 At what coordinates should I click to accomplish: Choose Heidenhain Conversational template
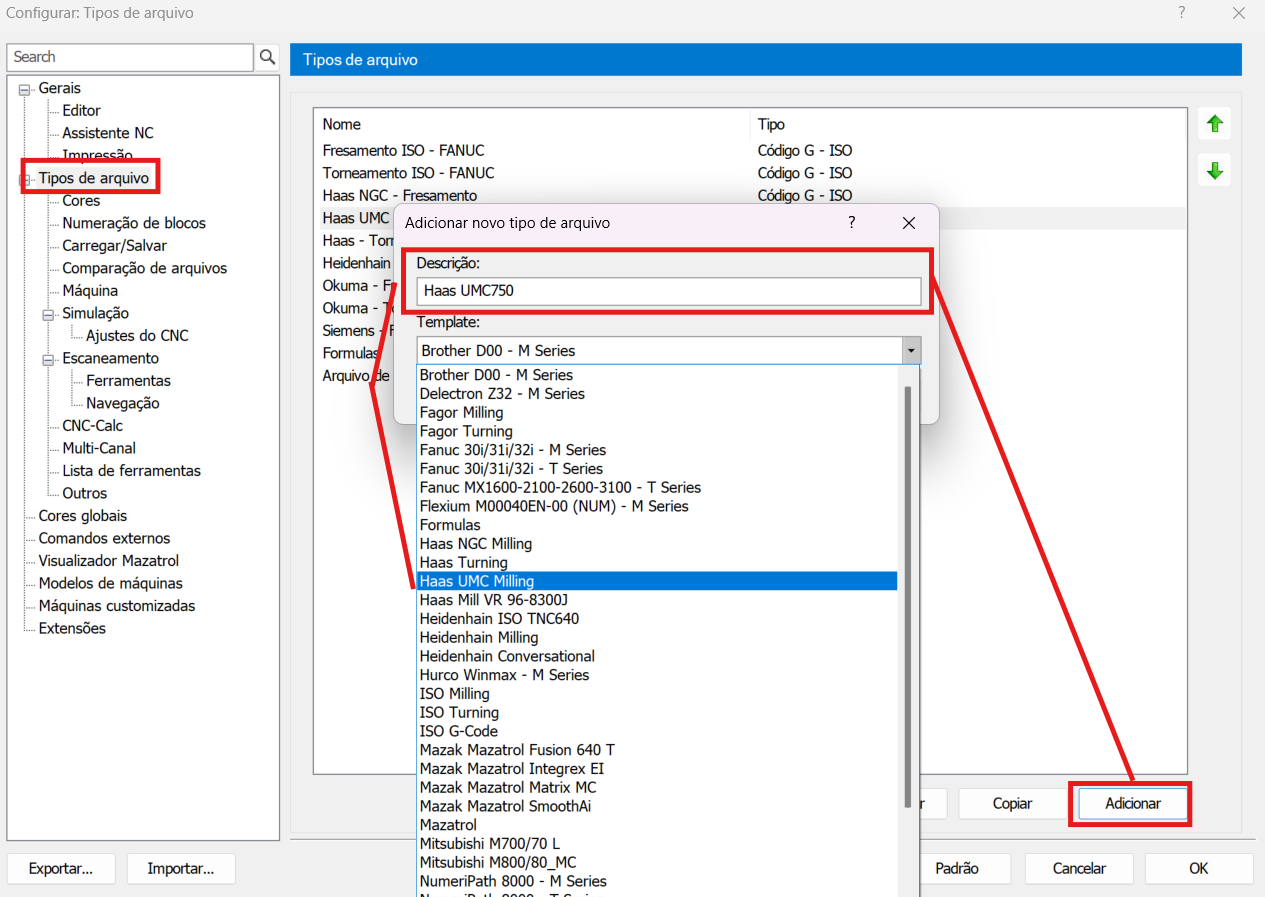coord(657,656)
